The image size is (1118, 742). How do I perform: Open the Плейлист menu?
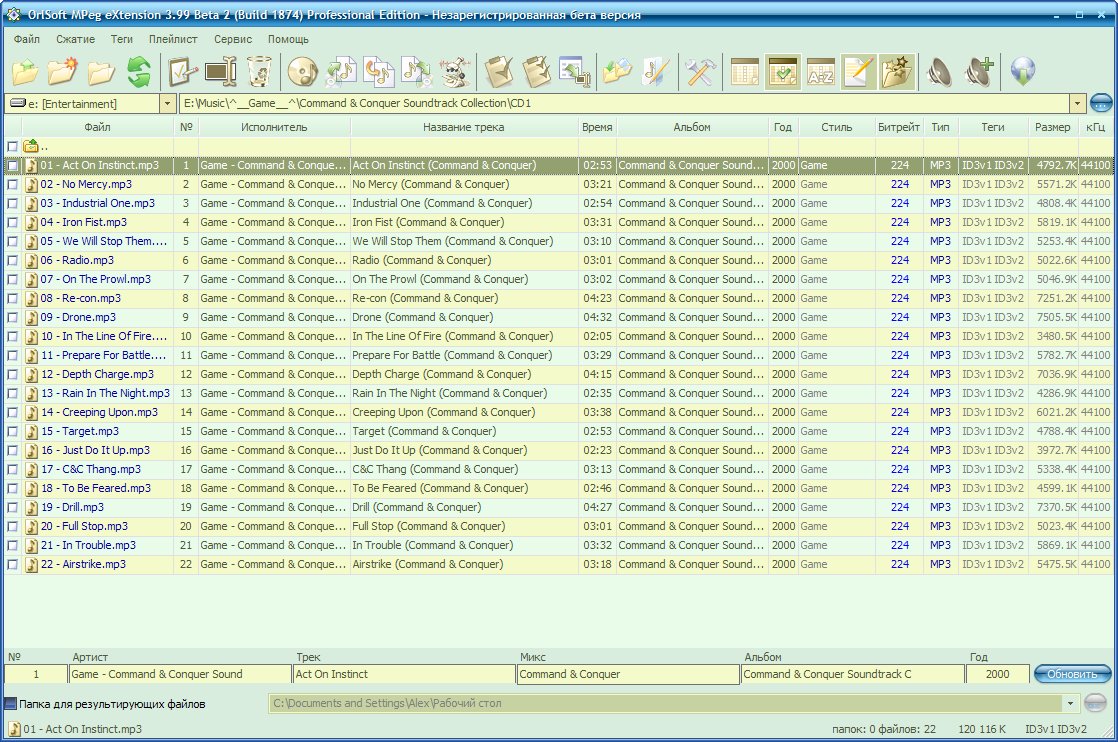pos(173,39)
